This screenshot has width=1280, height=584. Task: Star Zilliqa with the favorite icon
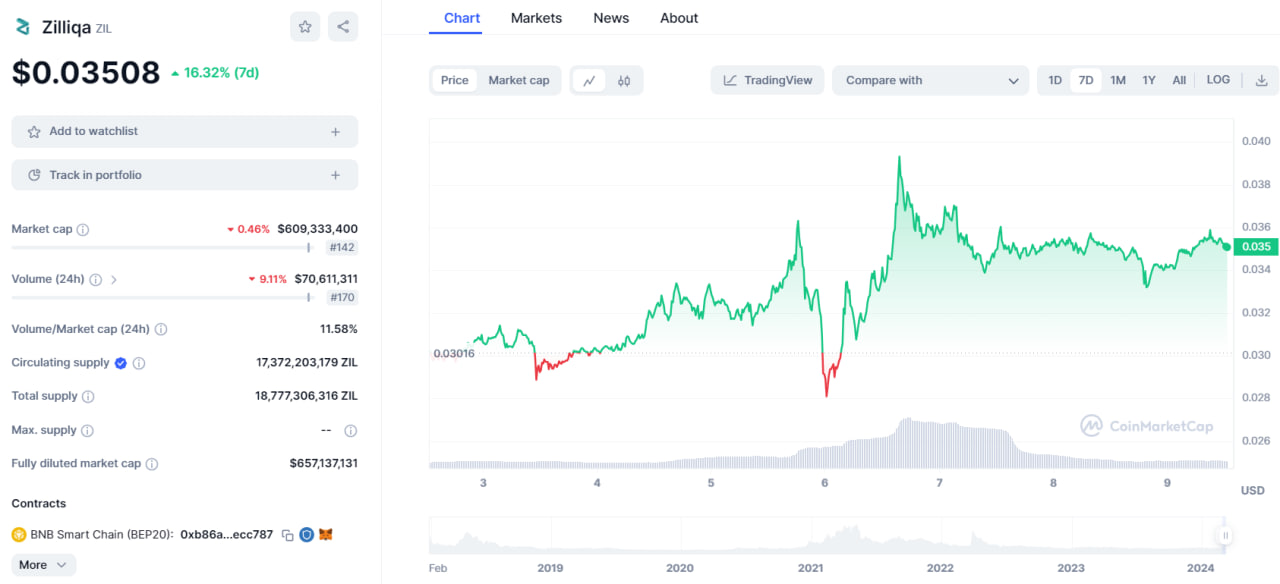point(305,27)
